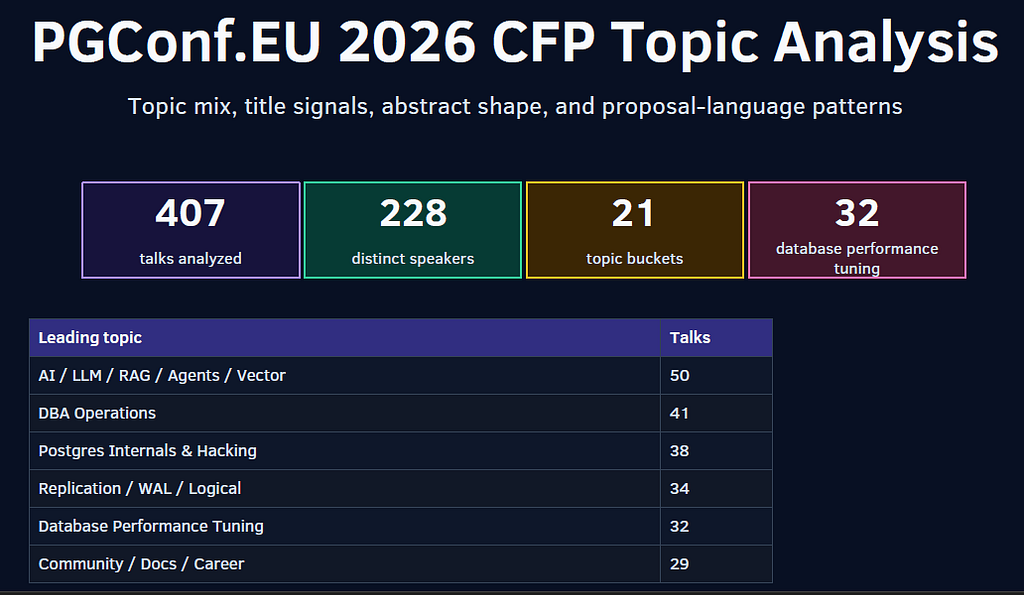Click the subtitle about topic mix
Image resolution: width=1024 pixels, height=595 pixels.
(515, 106)
